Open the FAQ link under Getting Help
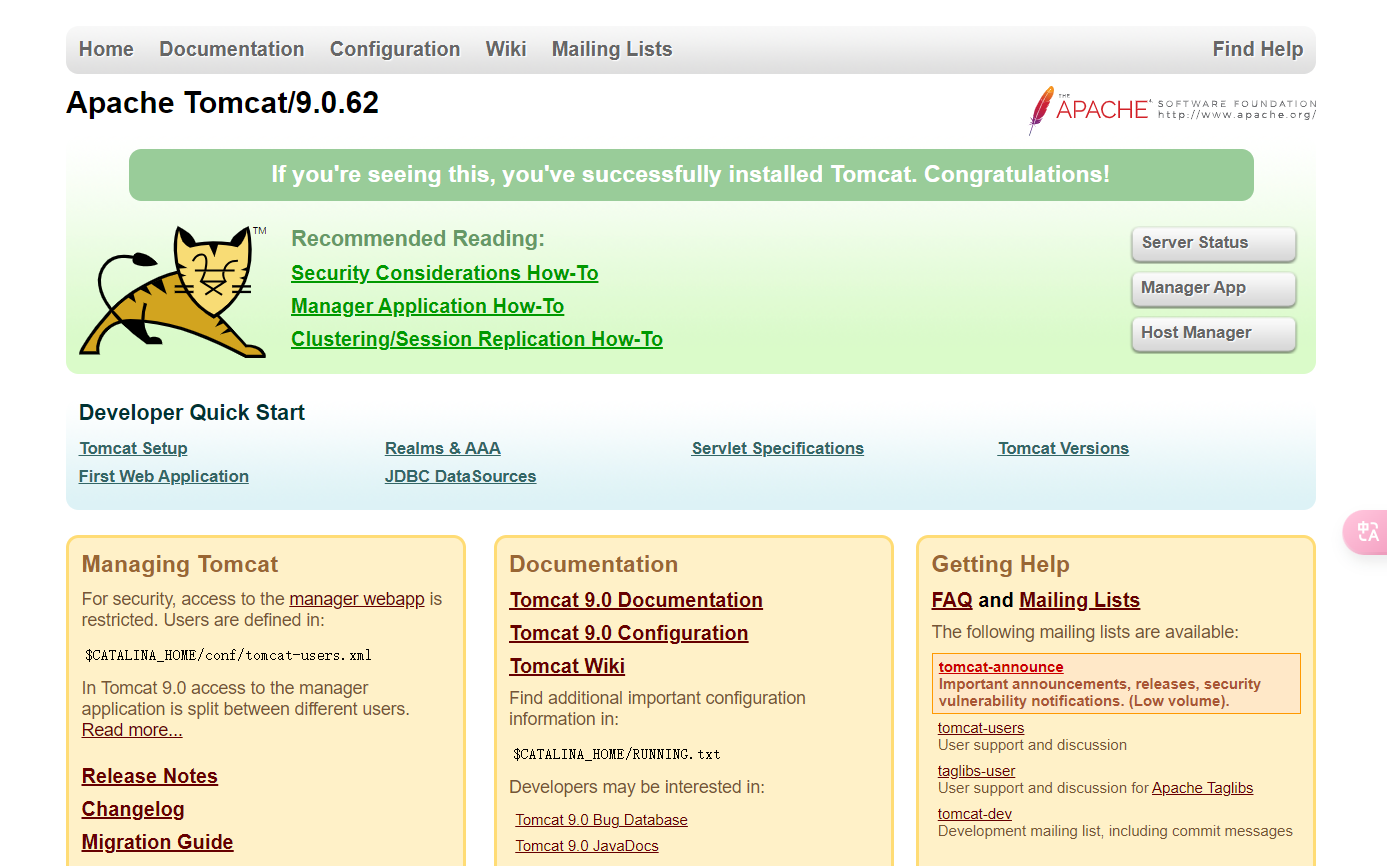1387x866 pixels. tap(952, 600)
